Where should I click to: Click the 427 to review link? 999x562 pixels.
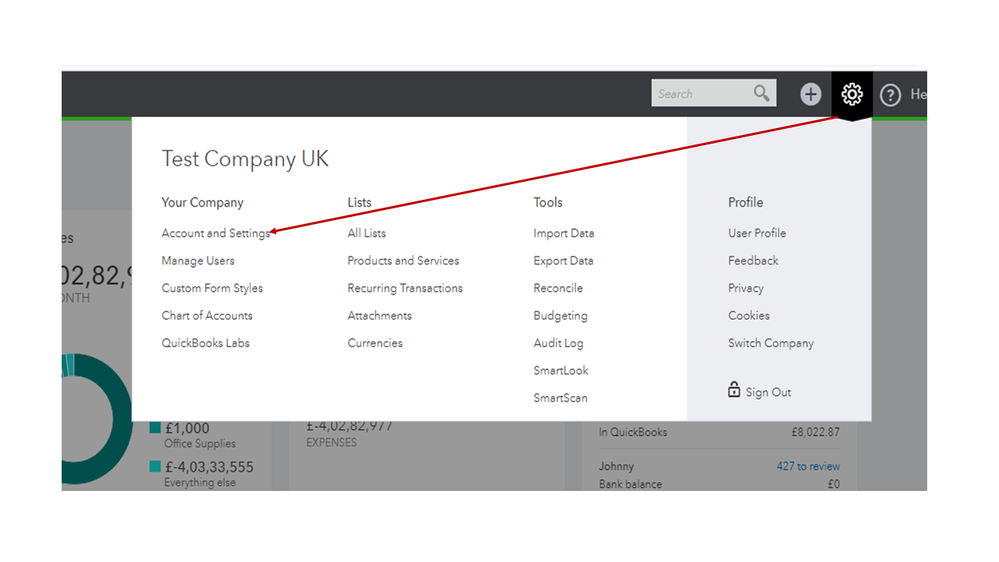pos(808,466)
